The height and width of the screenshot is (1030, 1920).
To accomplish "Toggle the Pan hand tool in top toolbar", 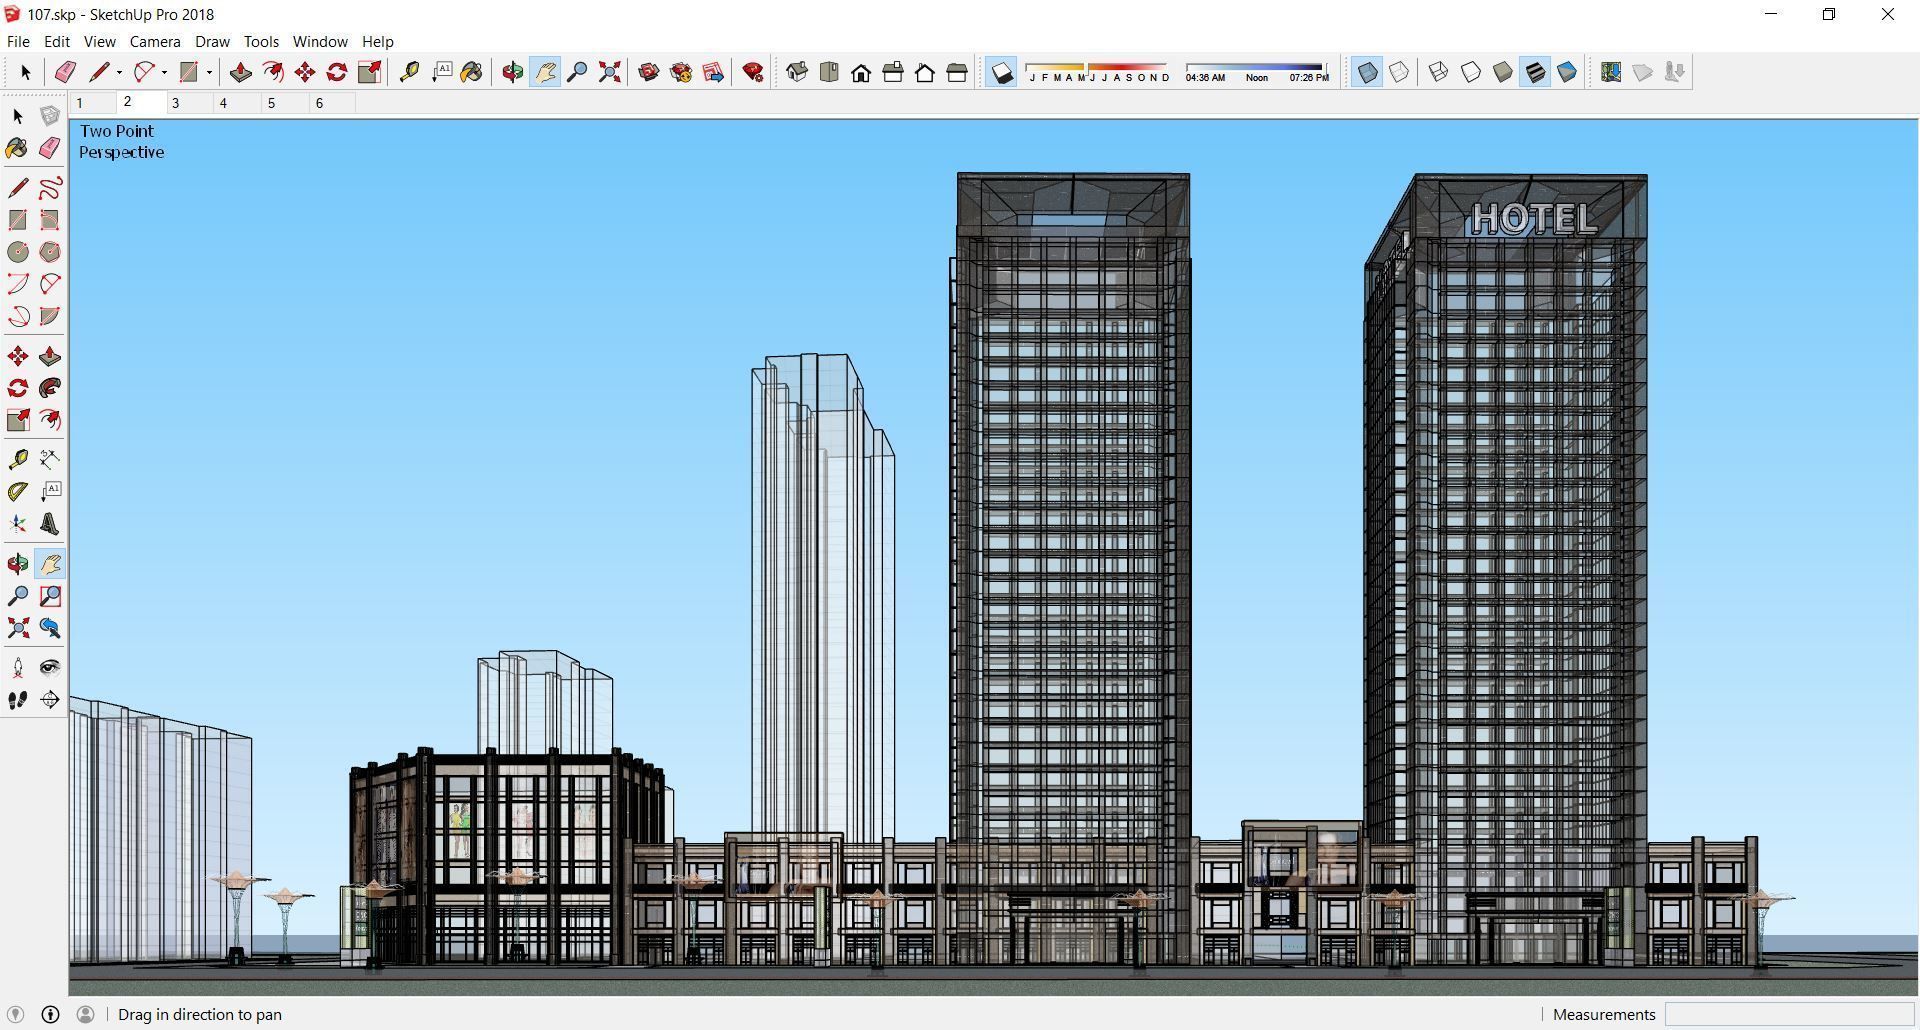I will pyautogui.click(x=545, y=72).
